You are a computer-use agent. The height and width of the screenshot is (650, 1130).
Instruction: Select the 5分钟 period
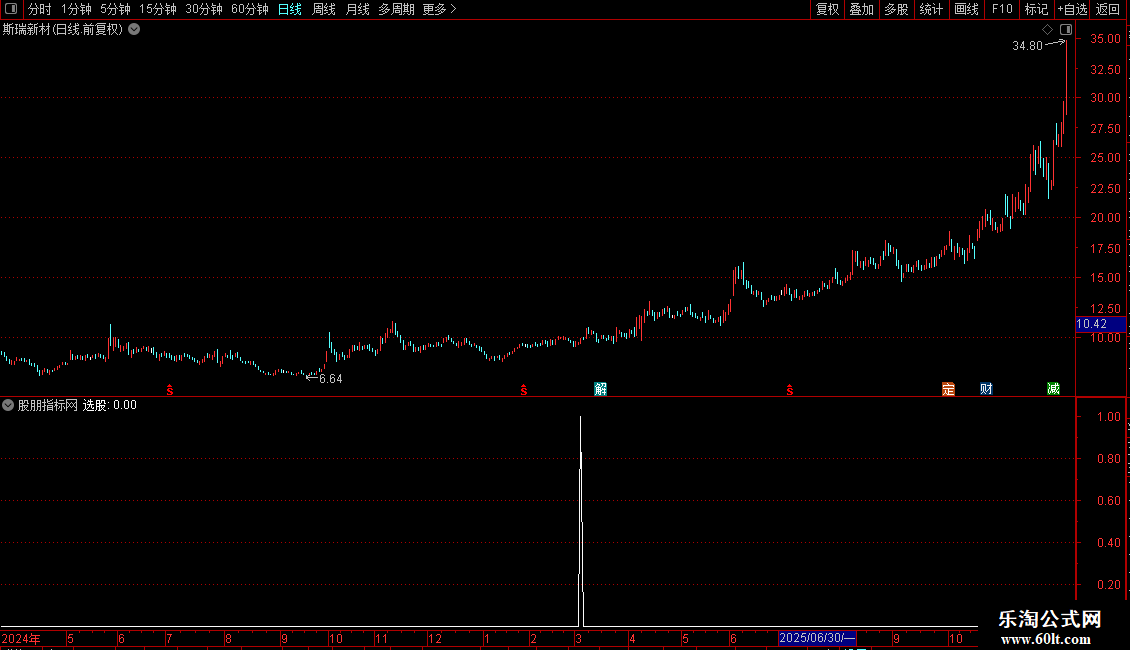[x=115, y=9]
